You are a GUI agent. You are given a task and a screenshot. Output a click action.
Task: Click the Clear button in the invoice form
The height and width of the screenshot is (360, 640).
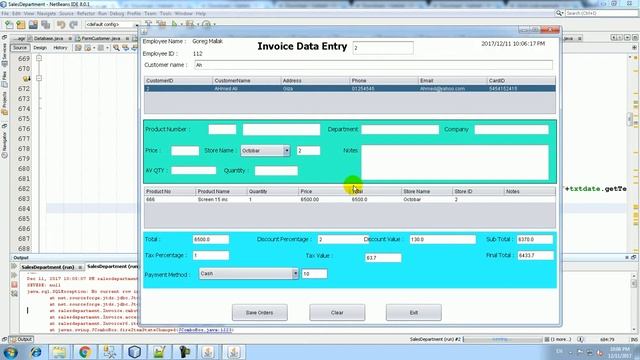[x=337, y=313]
